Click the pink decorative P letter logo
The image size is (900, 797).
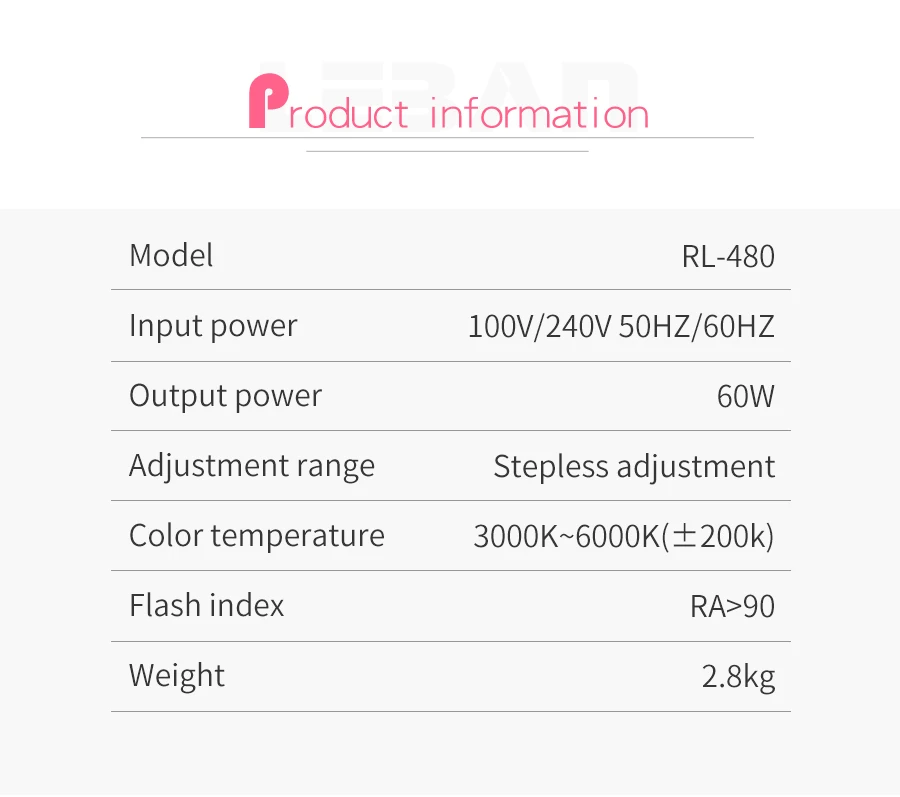tap(268, 101)
